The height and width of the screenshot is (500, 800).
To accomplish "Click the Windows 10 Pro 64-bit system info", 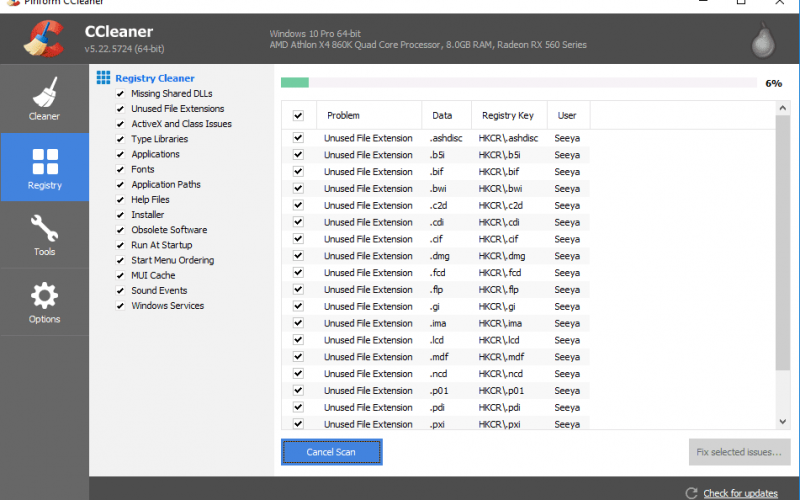I will (315, 34).
